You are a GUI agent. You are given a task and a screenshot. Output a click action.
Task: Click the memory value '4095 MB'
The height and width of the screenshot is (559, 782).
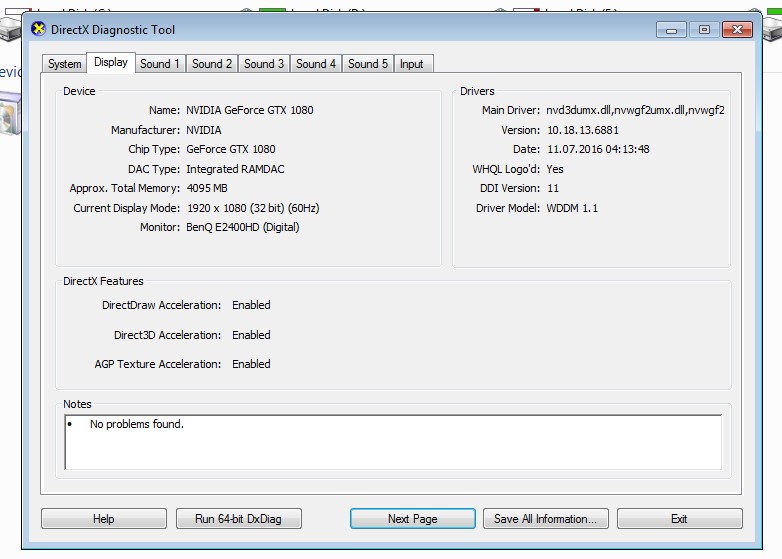click(x=206, y=188)
